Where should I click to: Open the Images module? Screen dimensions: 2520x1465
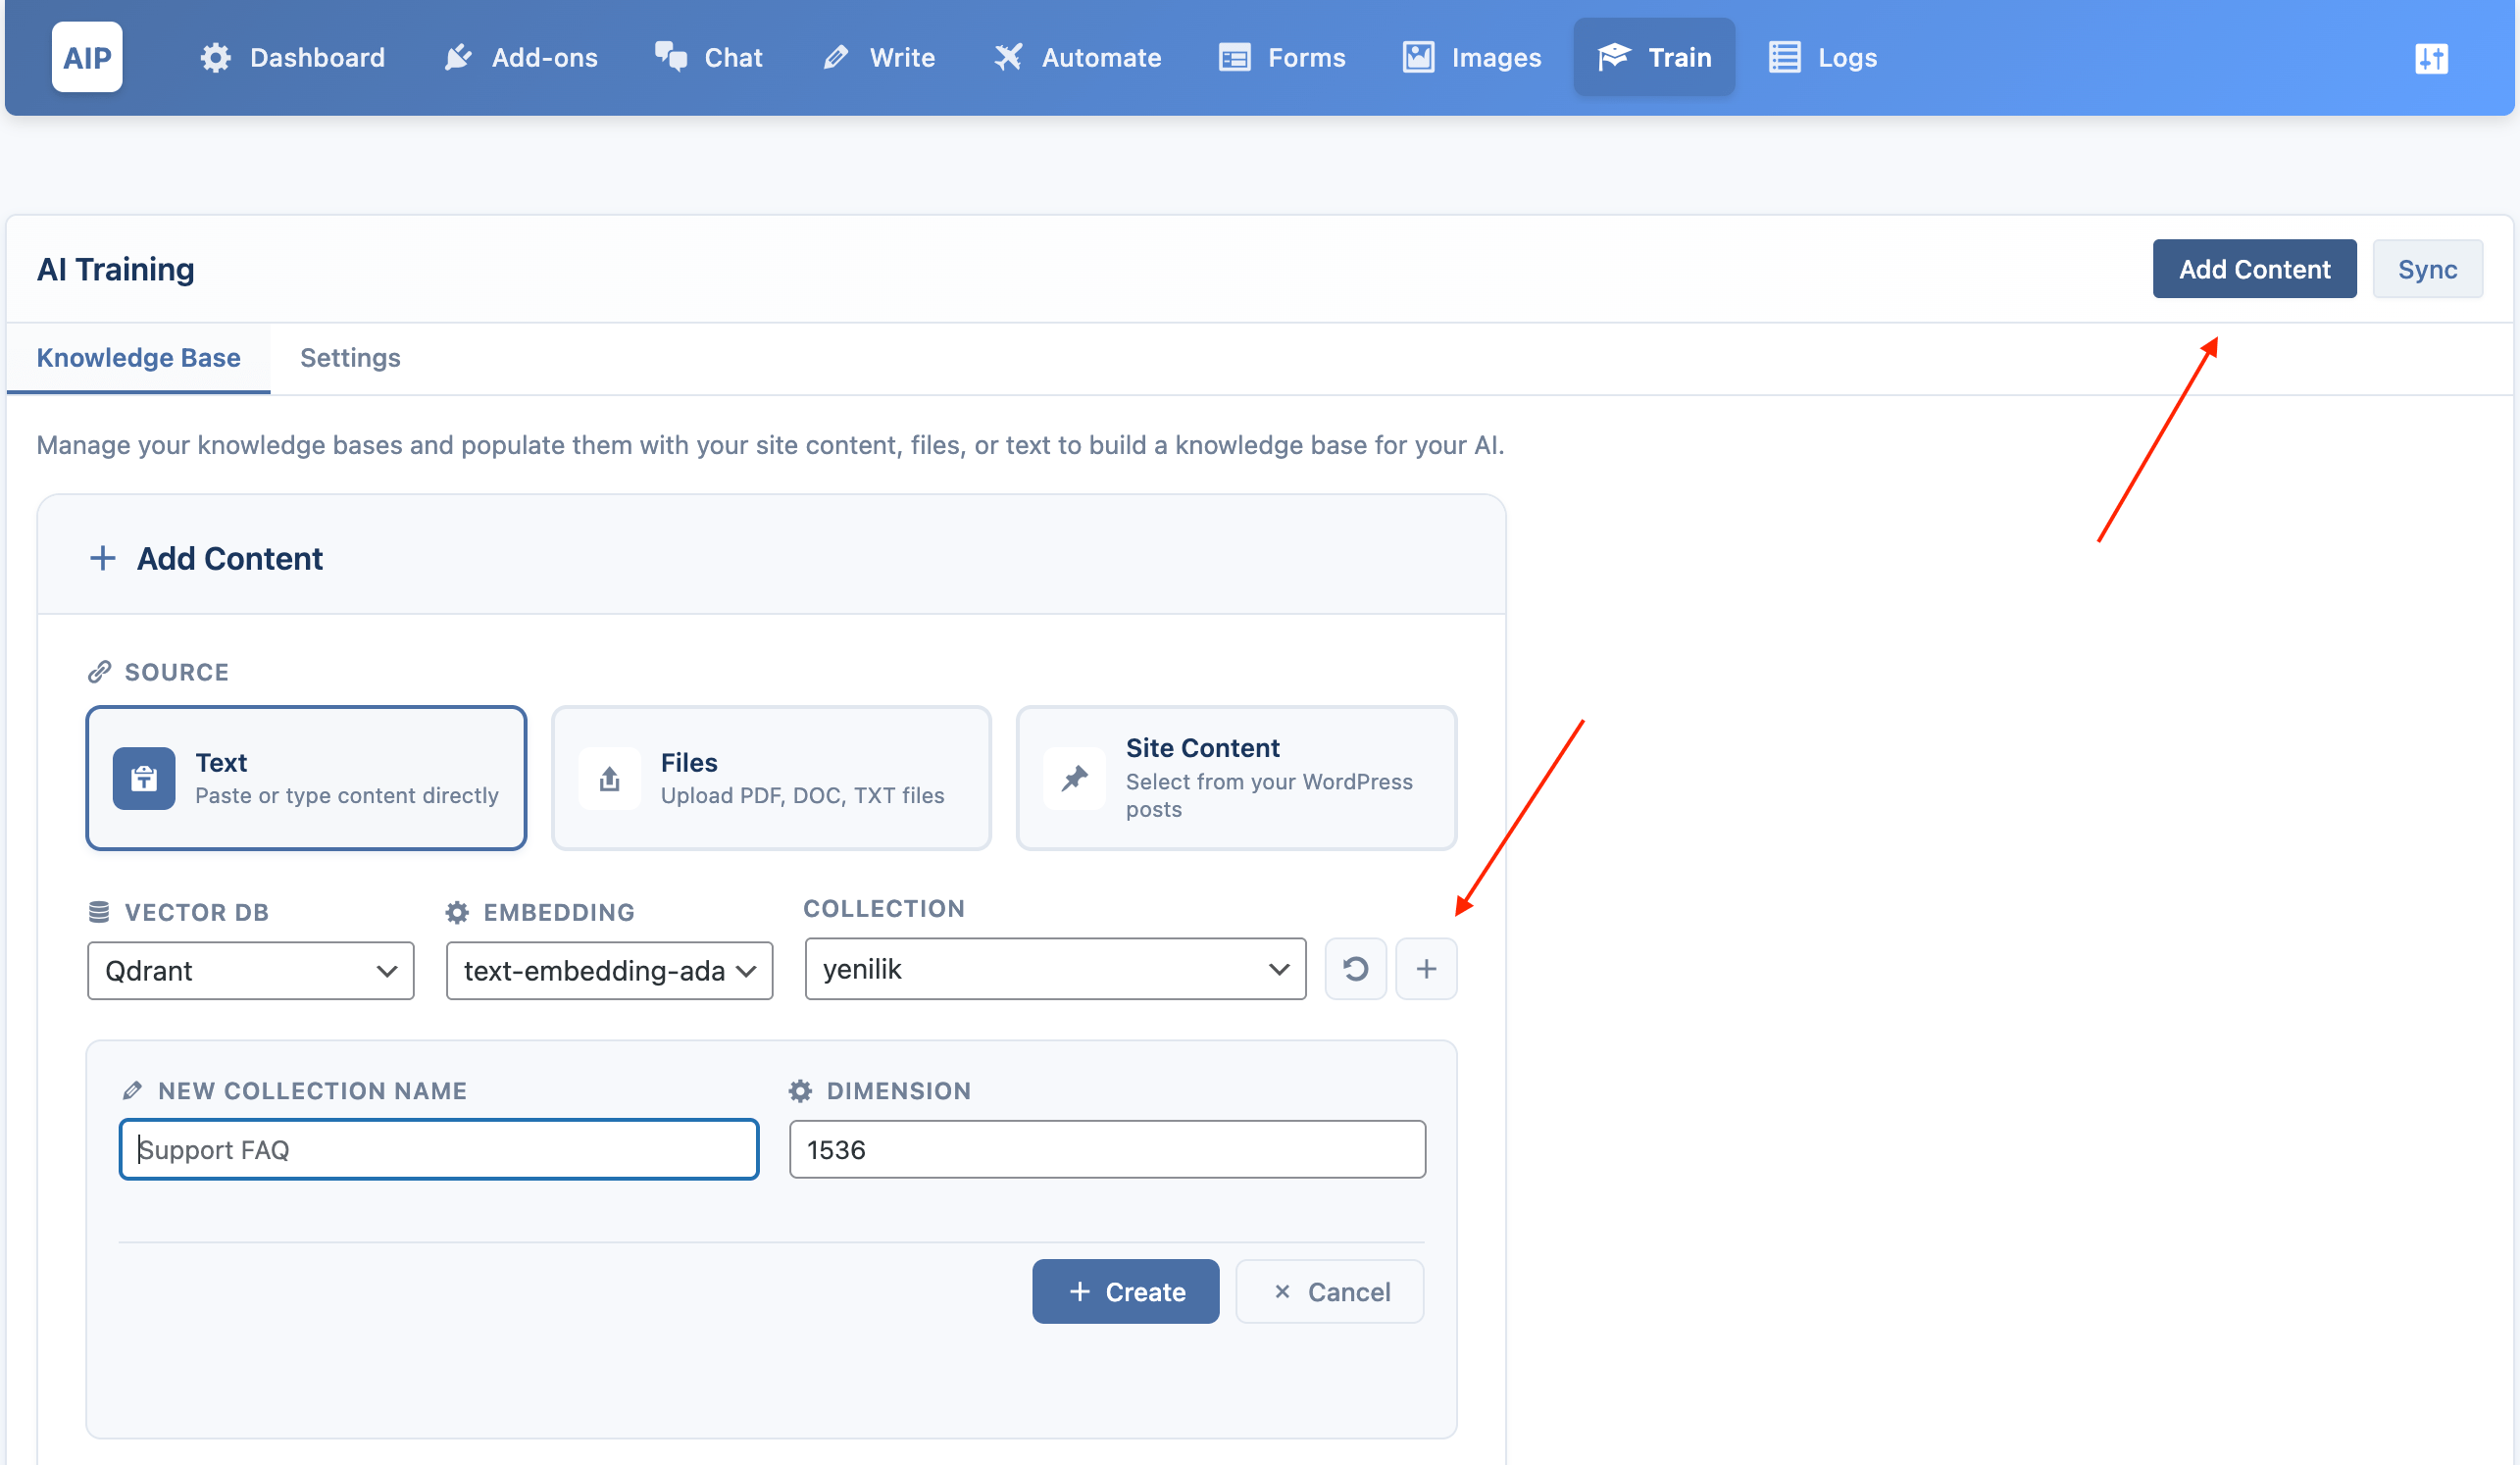click(x=1472, y=57)
